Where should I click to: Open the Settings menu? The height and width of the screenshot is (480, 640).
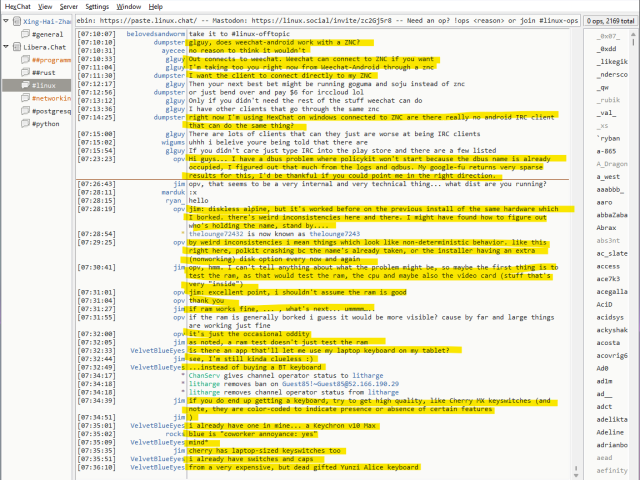point(97,7)
